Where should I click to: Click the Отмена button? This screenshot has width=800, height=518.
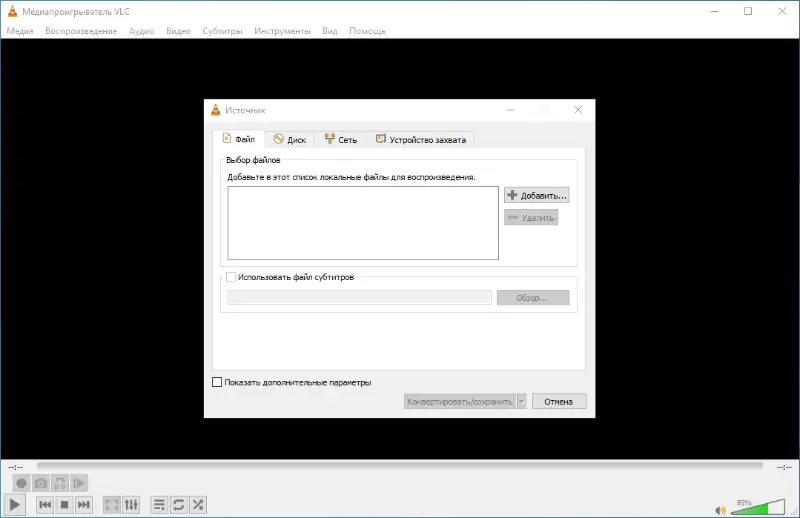559,401
